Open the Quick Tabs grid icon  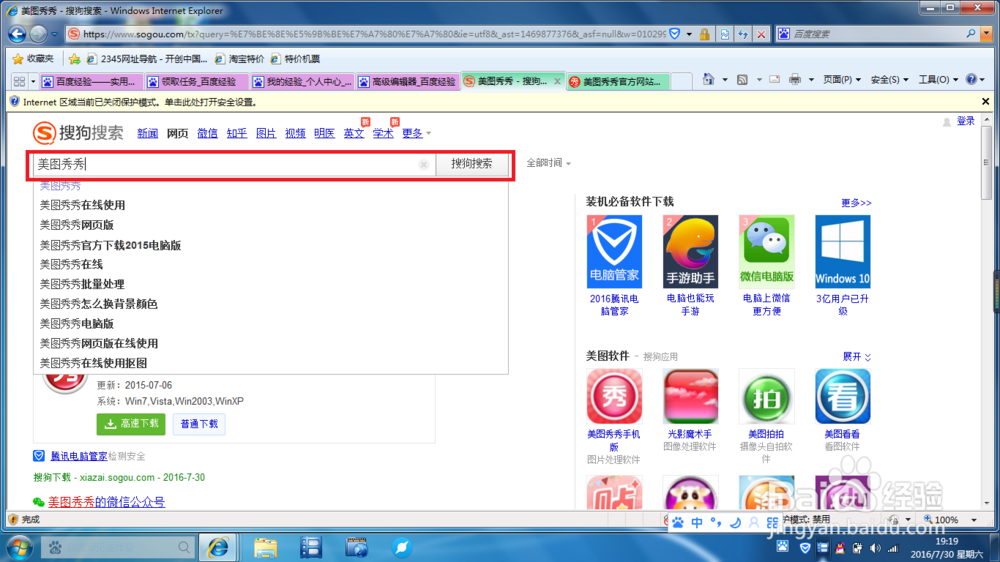tap(19, 81)
